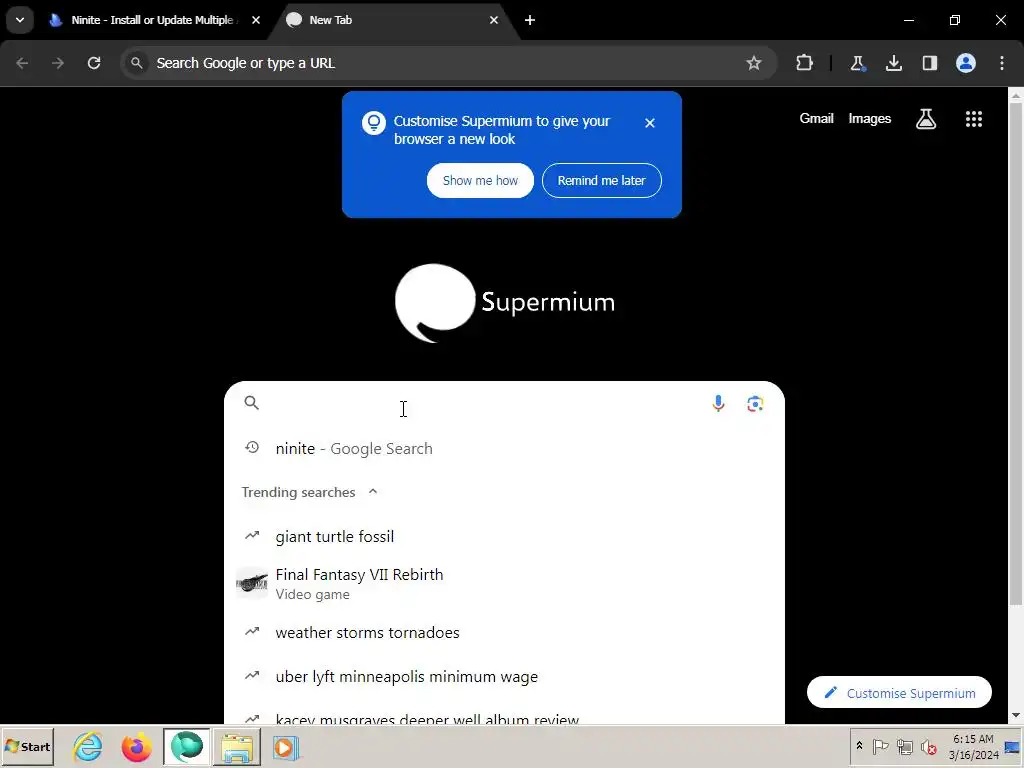
Task: Switch to the Ninite tab
Action: [154, 20]
